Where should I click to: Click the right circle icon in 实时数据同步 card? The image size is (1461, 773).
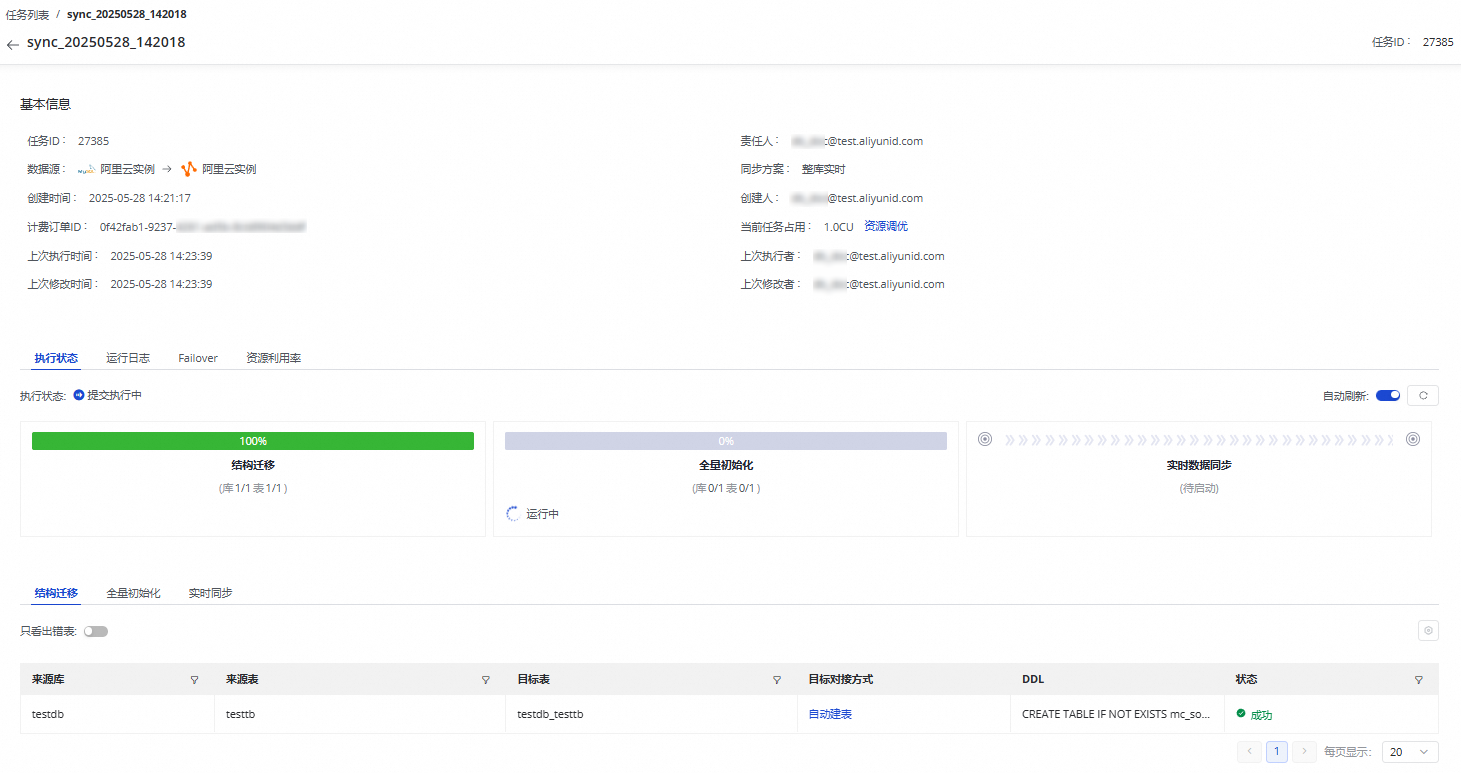coord(1413,439)
